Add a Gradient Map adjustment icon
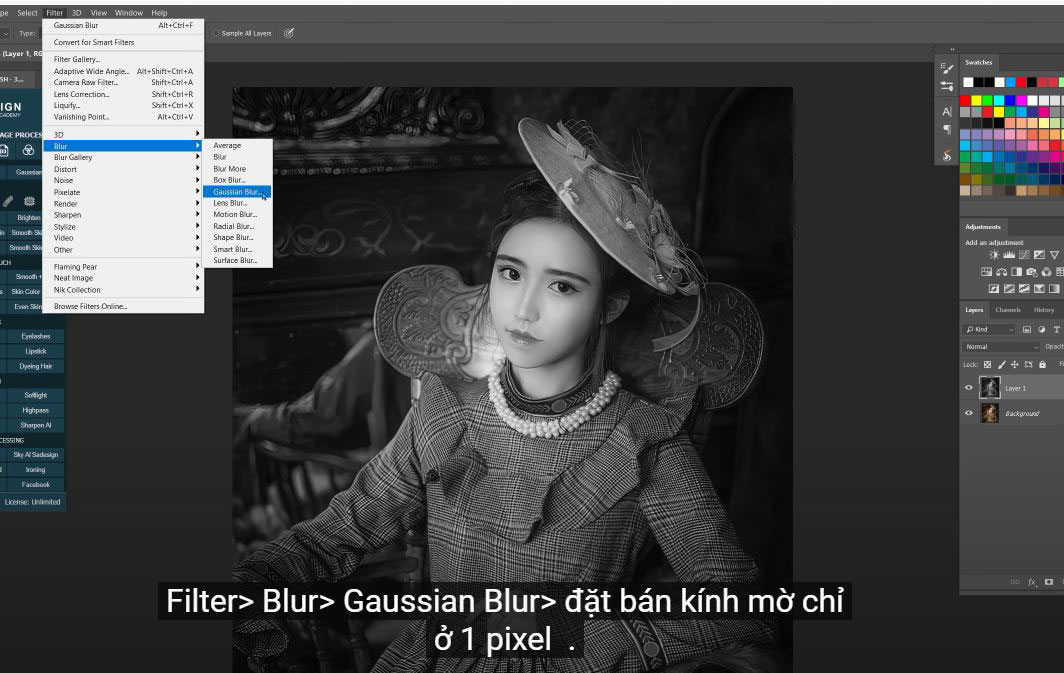The height and width of the screenshot is (673, 1064). coord(1054,288)
